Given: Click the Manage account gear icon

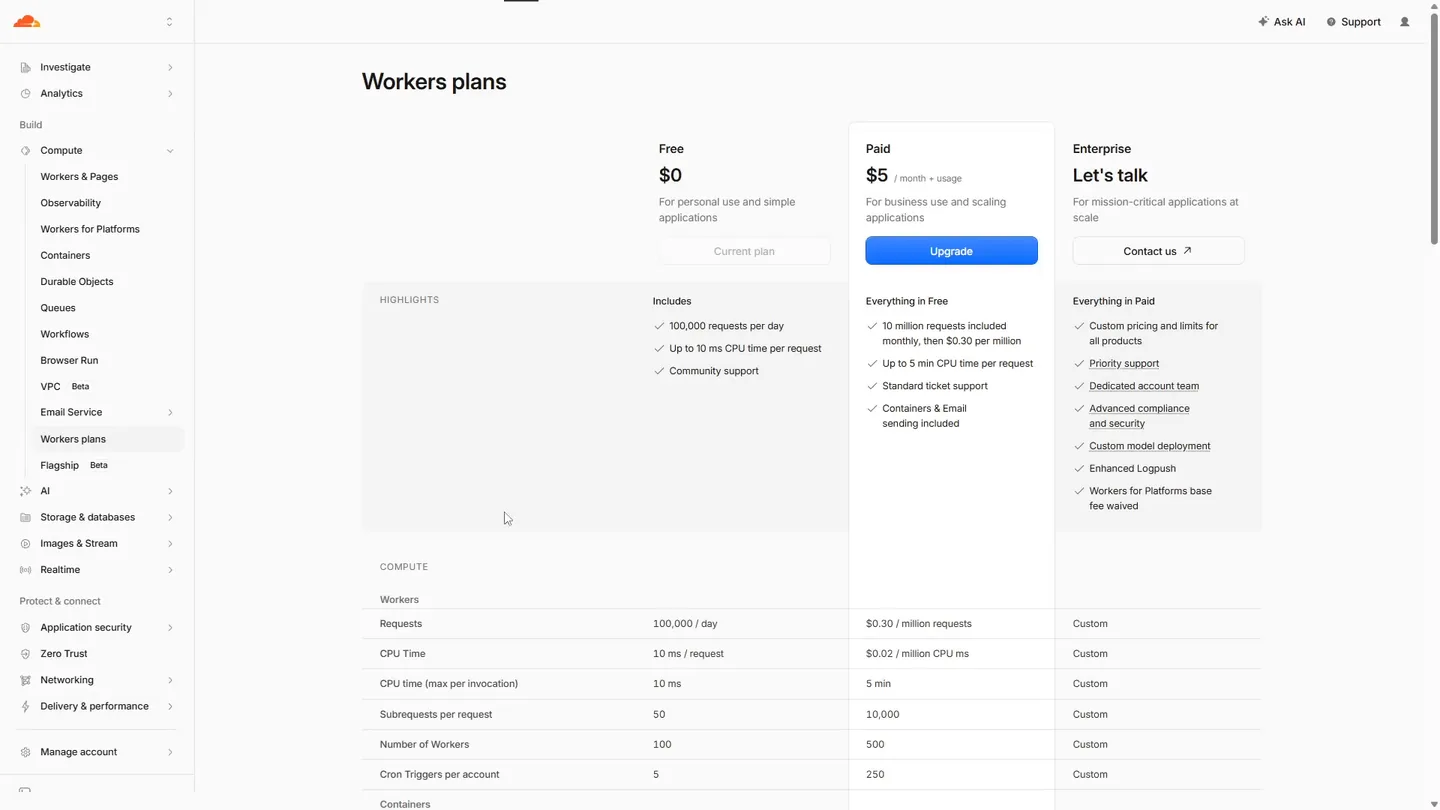Looking at the screenshot, I should 25,752.
